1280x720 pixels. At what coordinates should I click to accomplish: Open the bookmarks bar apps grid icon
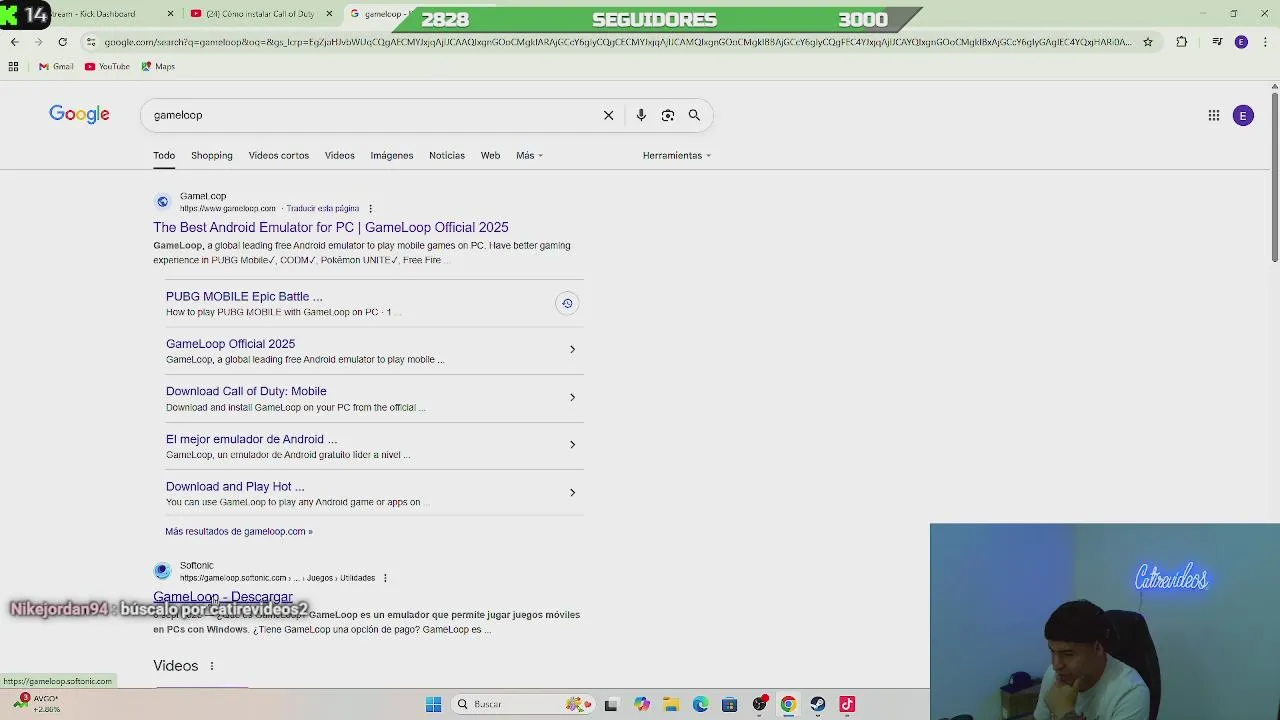(x=13, y=66)
